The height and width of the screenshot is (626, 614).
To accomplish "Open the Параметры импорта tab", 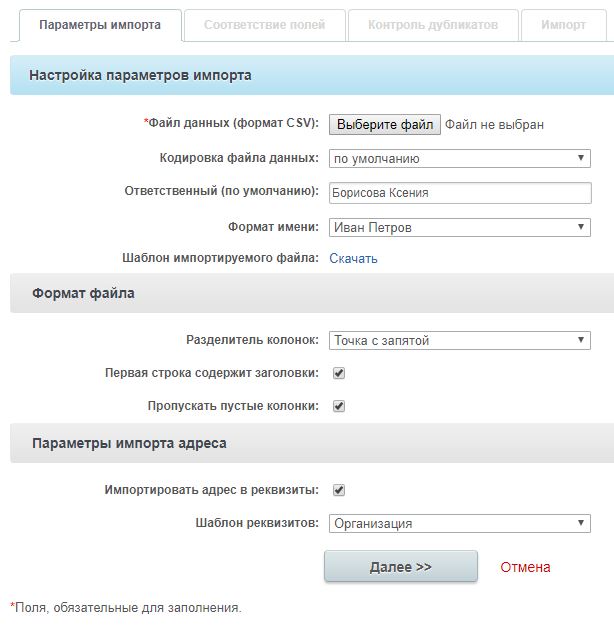I will click(x=100, y=25).
